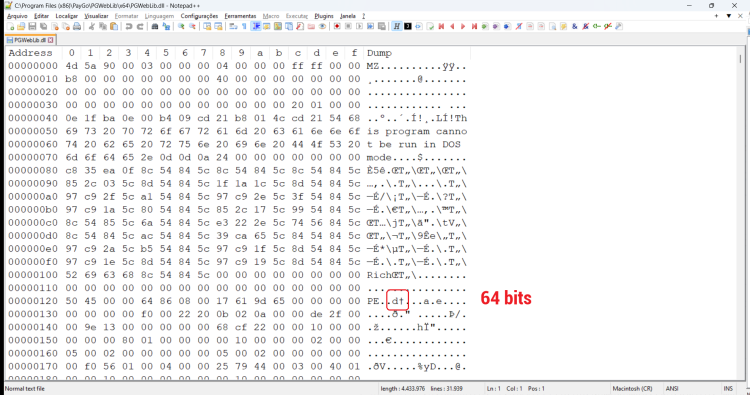This screenshot has height=395, width=750.
Task: Undo the last action via toolbar arrow
Action: click(129, 26)
